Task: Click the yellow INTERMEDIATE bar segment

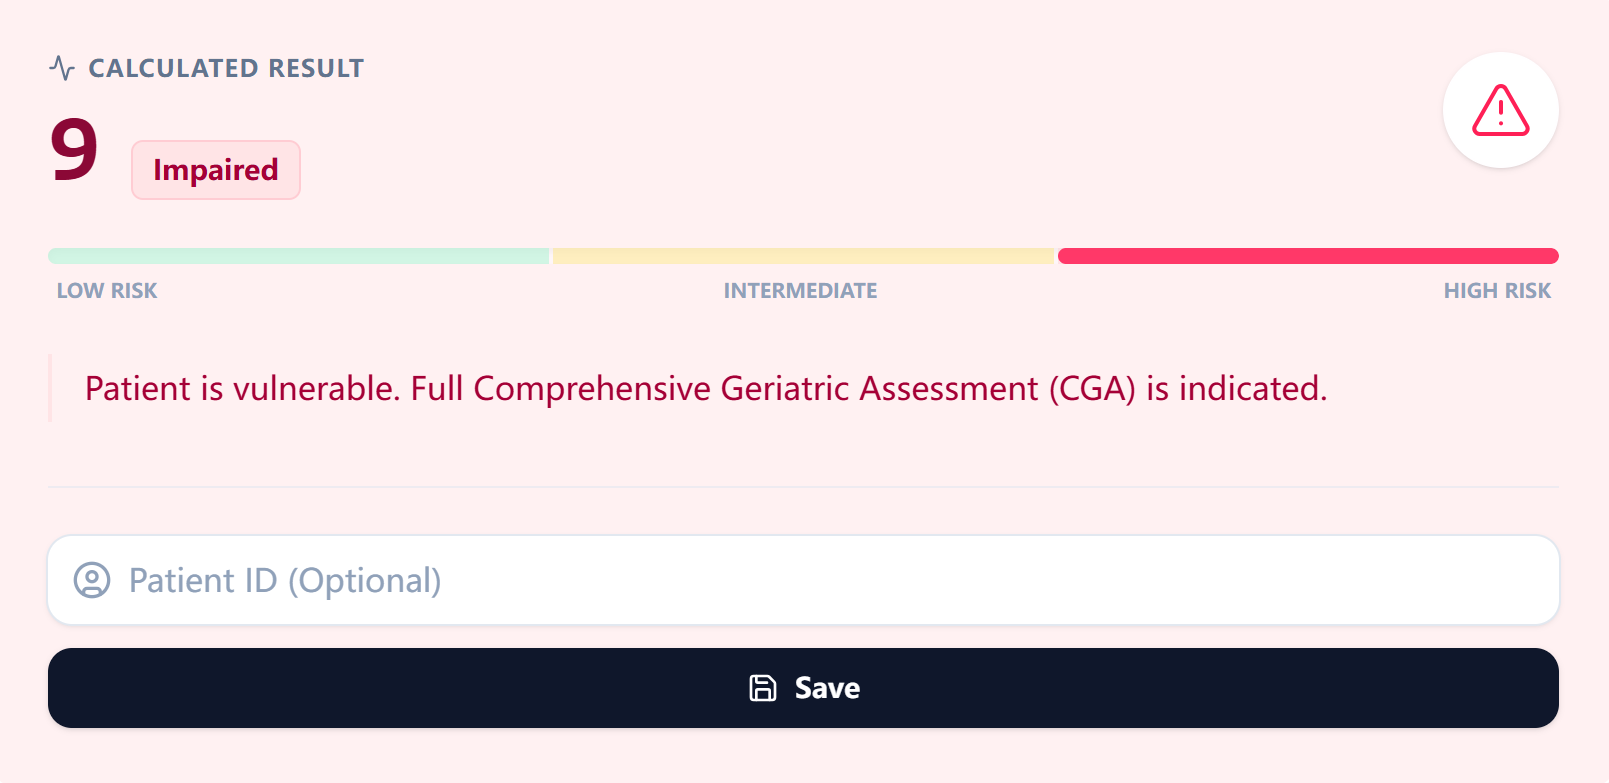Action: pyautogui.click(x=803, y=255)
